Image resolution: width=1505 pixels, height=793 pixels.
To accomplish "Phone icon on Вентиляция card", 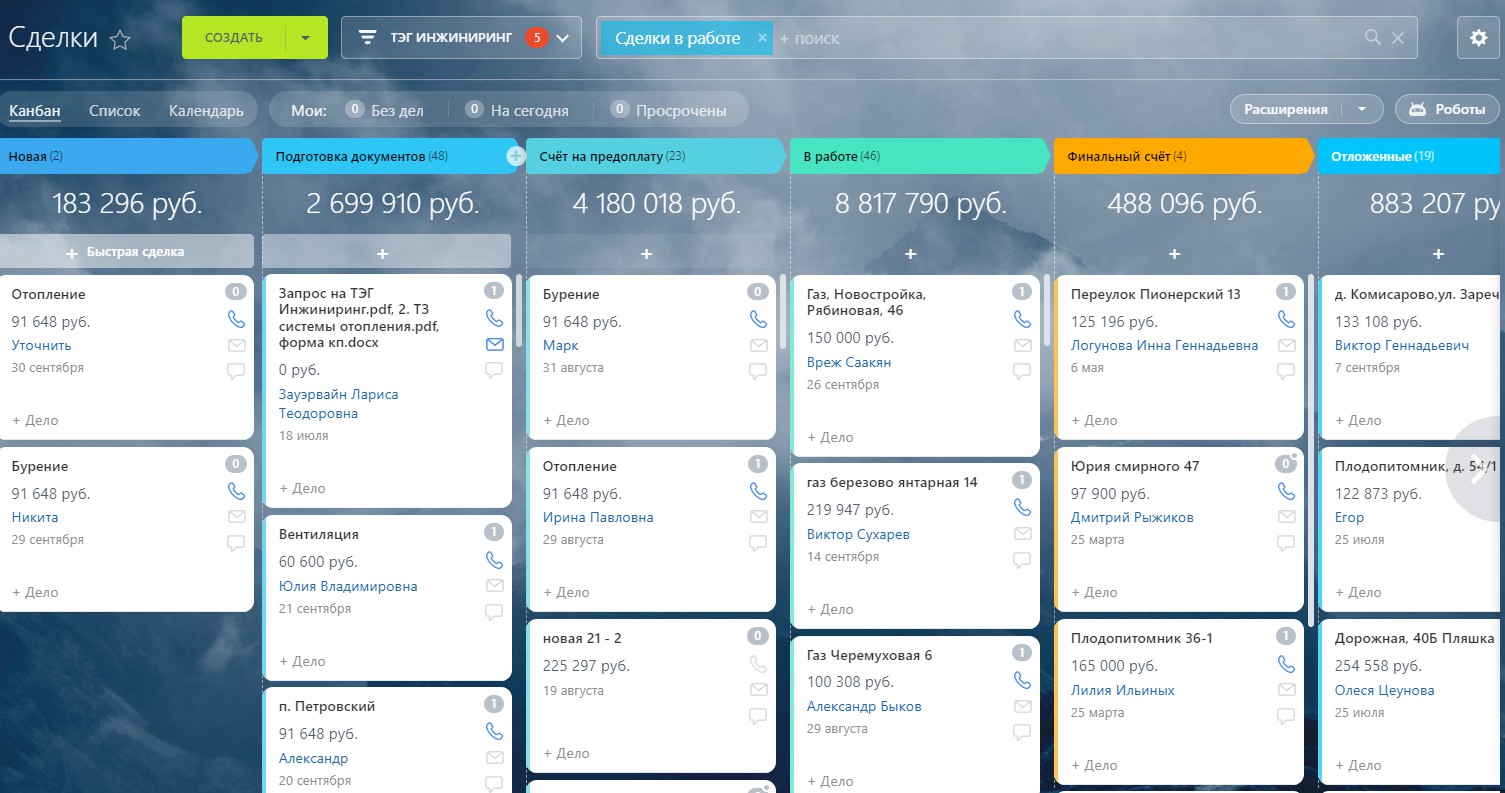I will point(494,560).
